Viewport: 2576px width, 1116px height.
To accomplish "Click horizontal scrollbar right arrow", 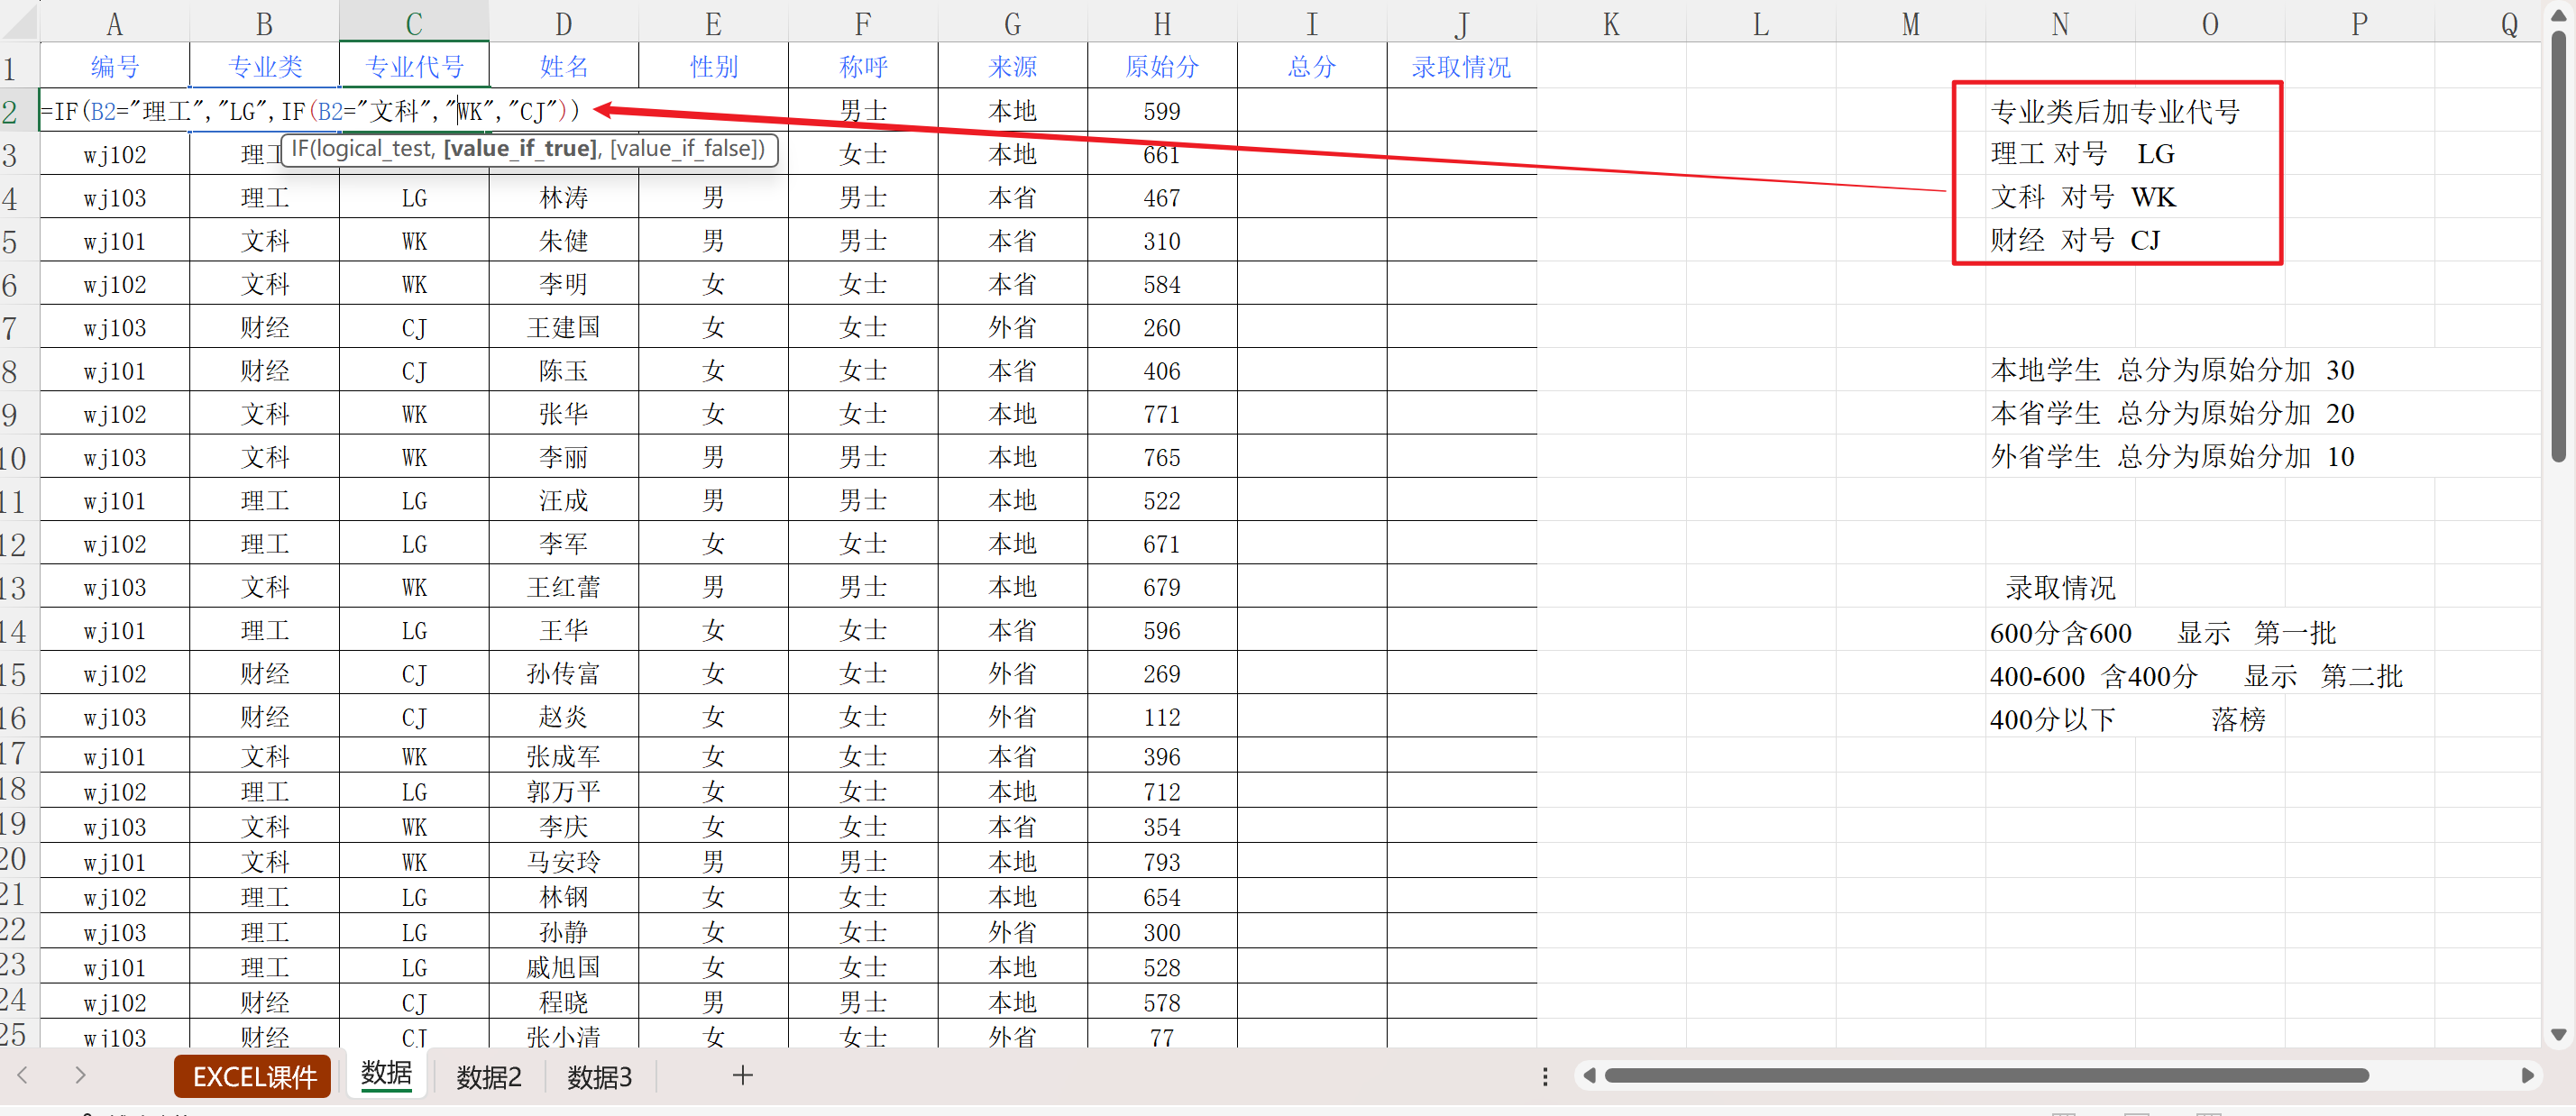I will click(2527, 1076).
